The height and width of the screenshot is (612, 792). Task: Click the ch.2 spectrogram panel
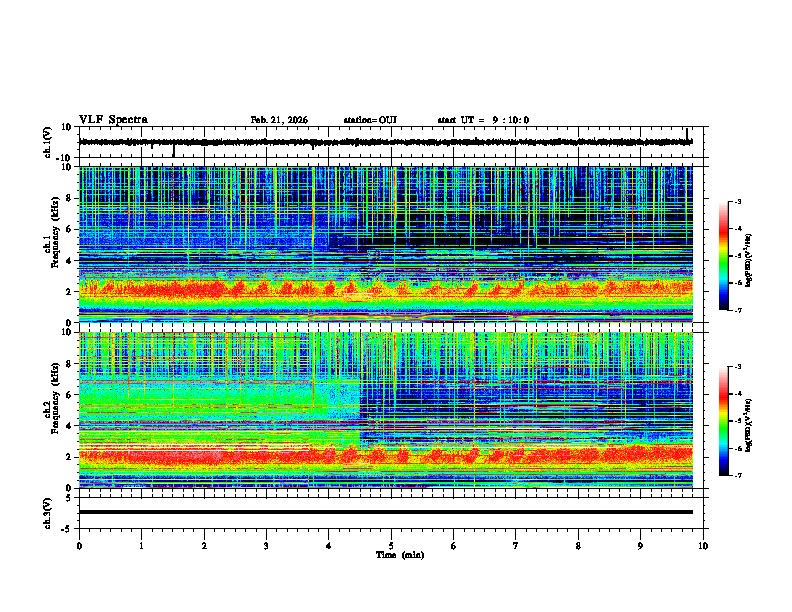(386, 410)
